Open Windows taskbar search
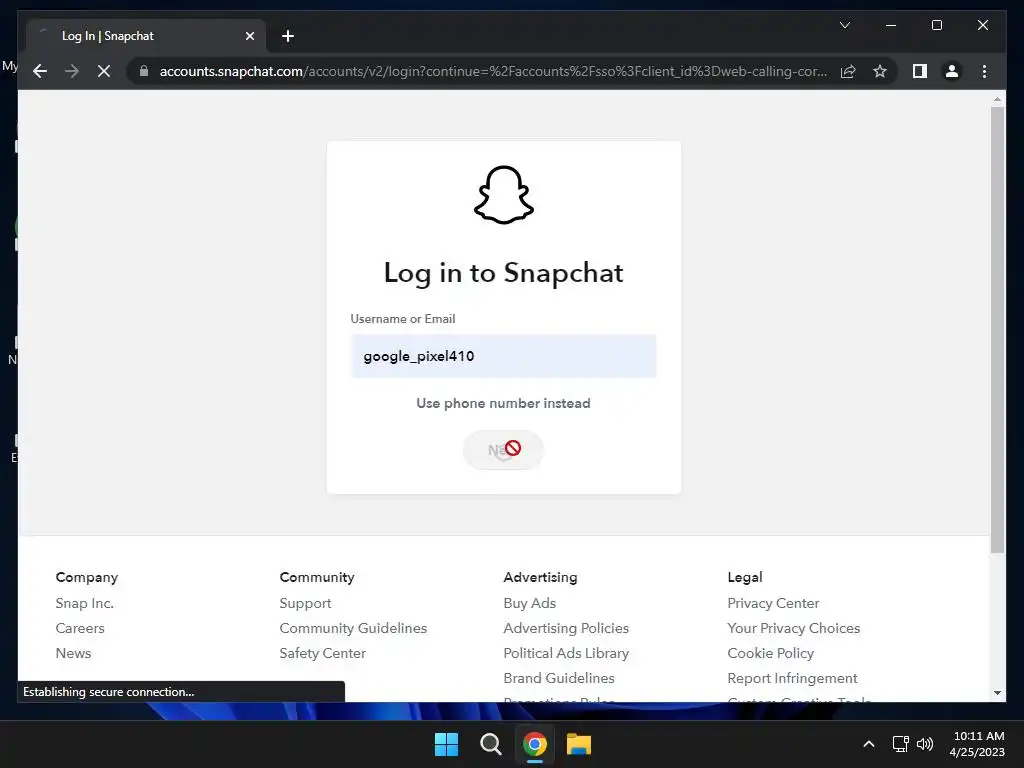This screenshot has width=1024, height=768. (490, 744)
